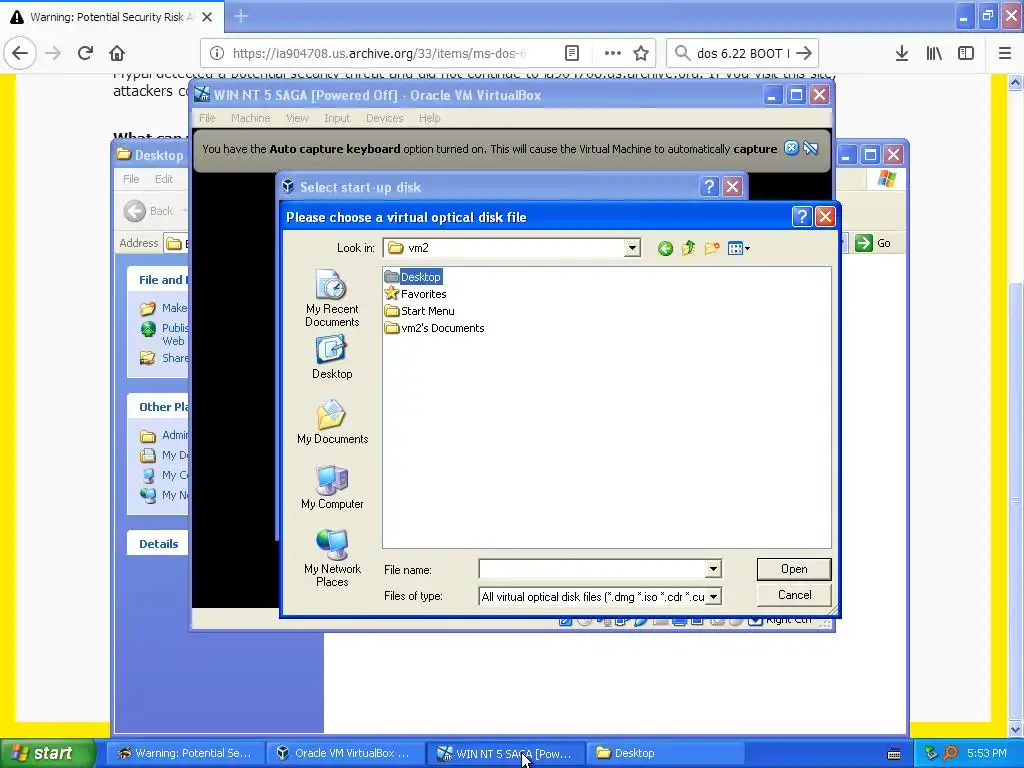
Task: Bookmark this page with star icon
Action: [x=641, y=54]
